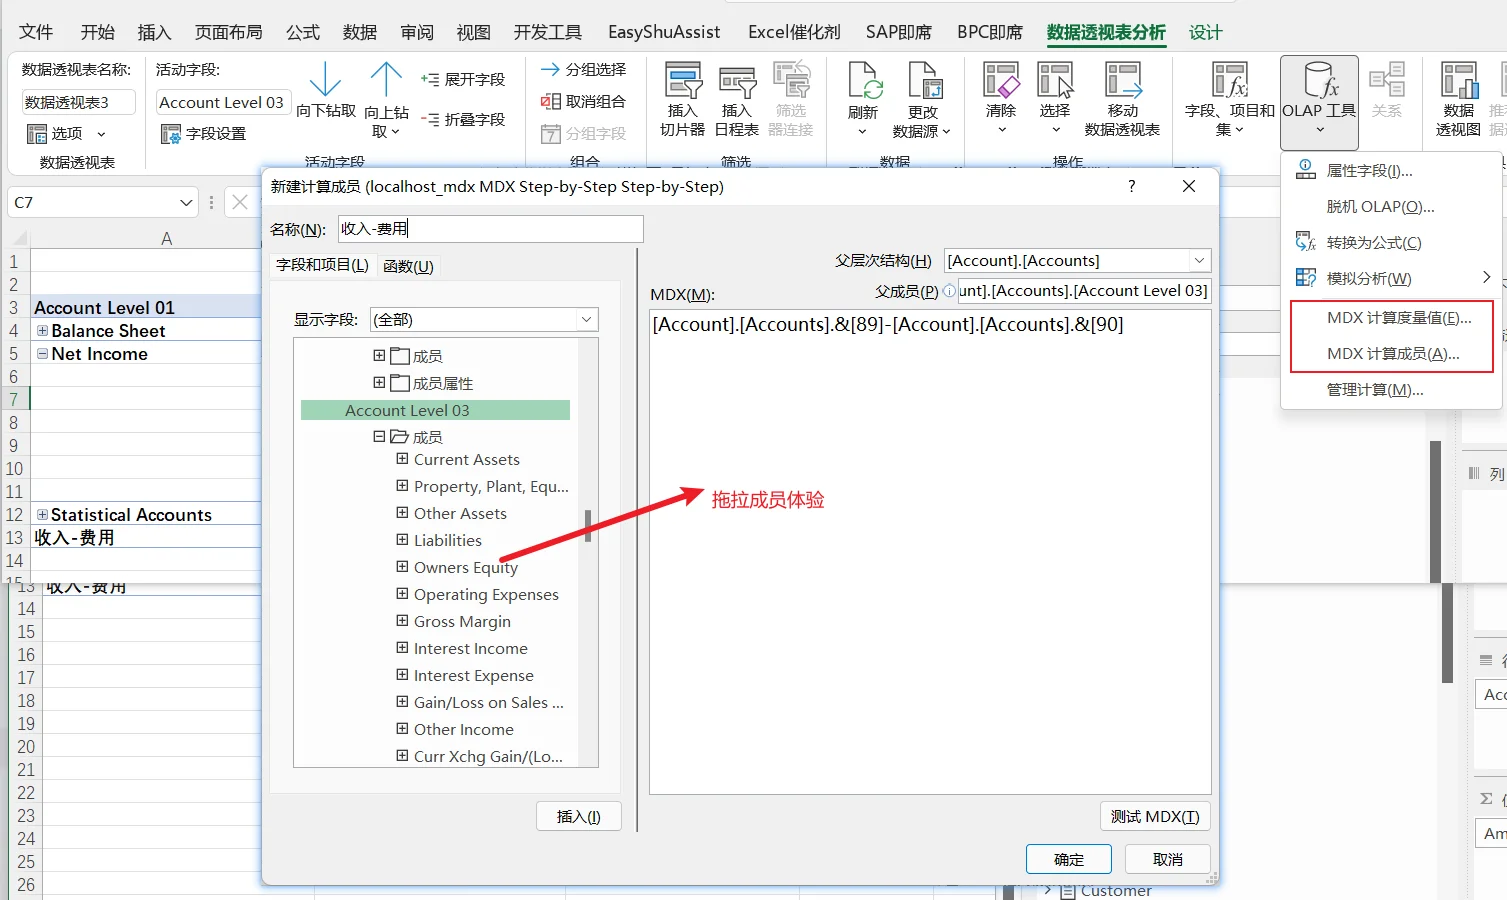Expand the Liabilities member node

point(402,540)
